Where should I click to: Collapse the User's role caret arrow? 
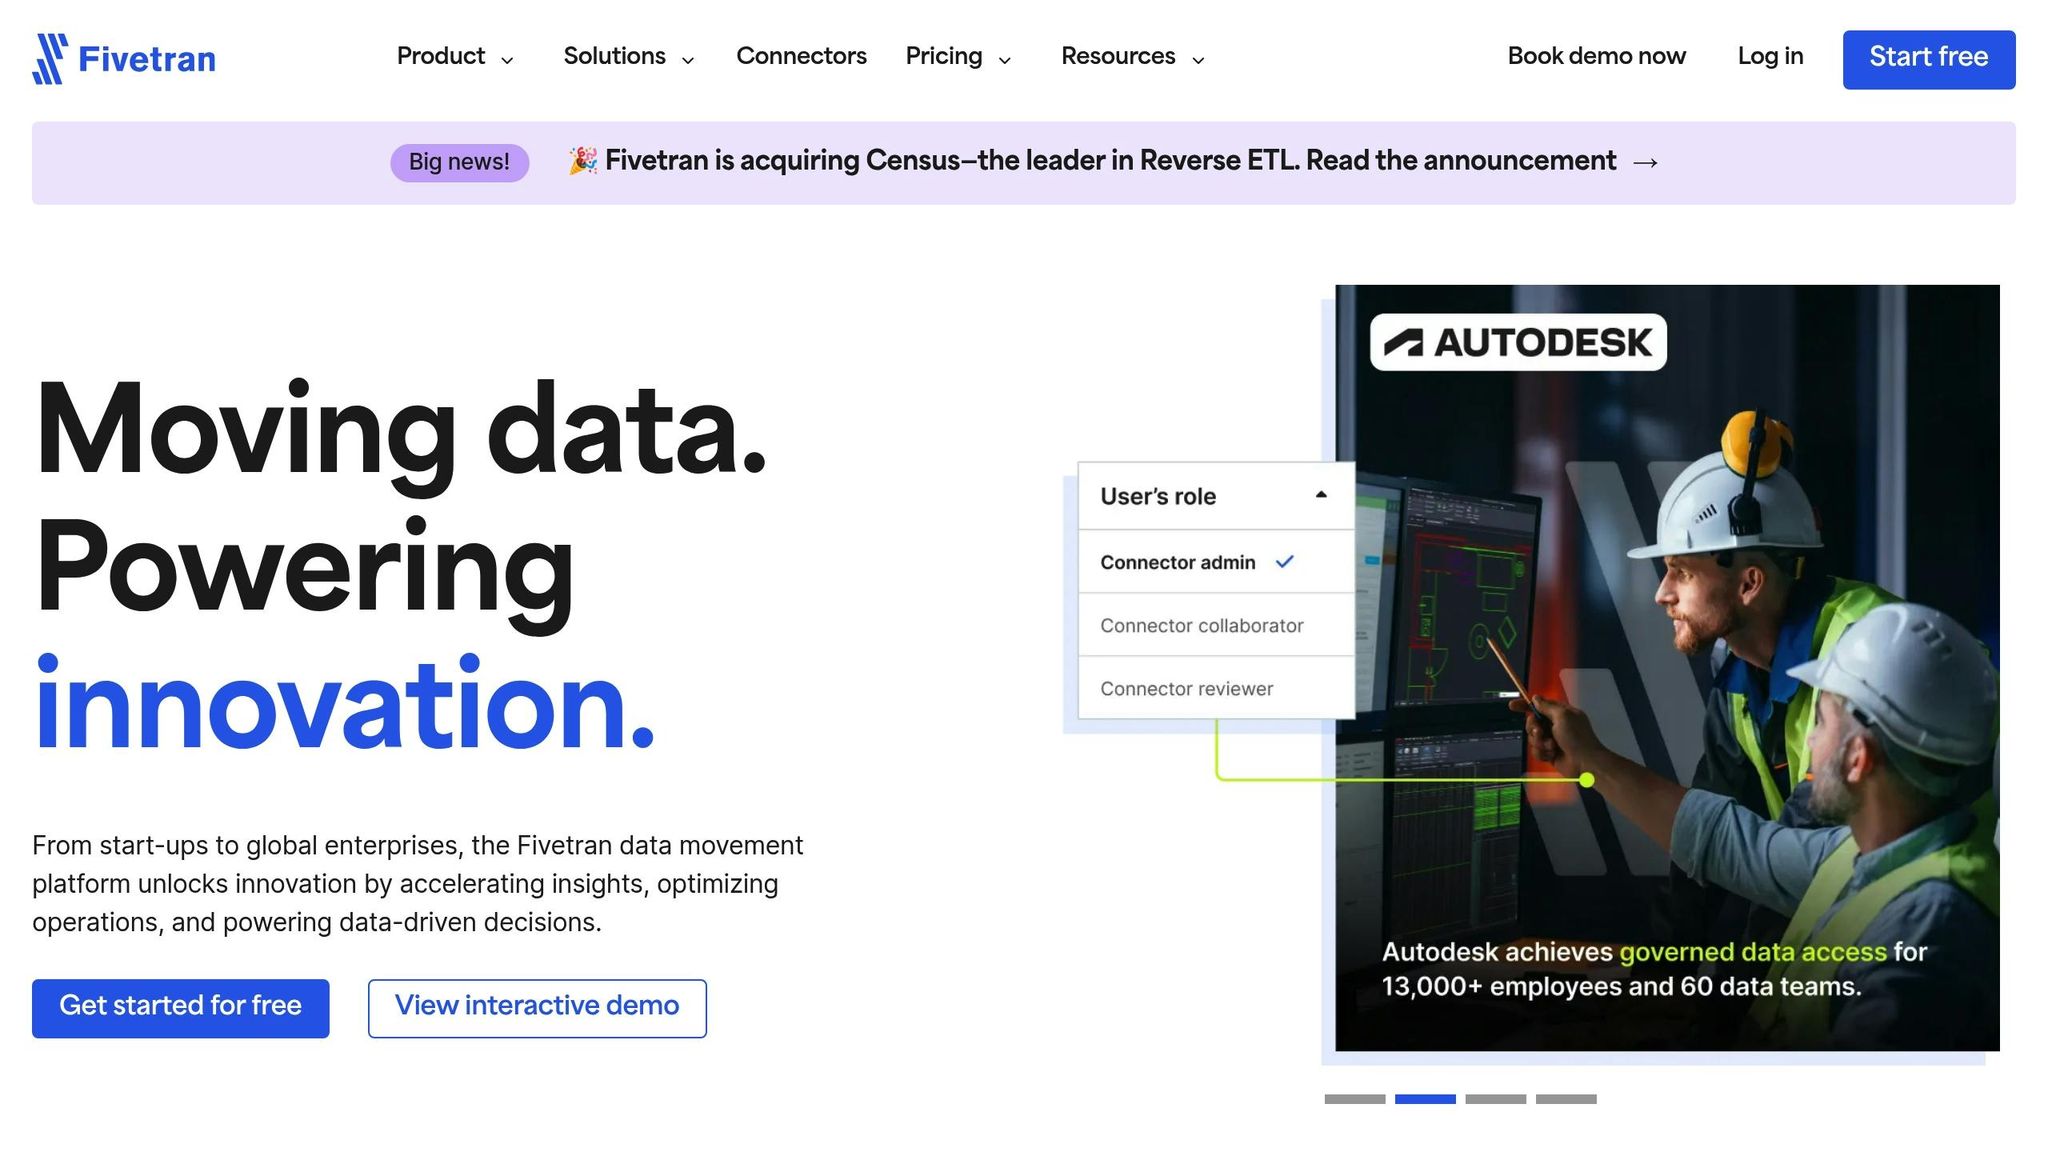pos(1321,495)
